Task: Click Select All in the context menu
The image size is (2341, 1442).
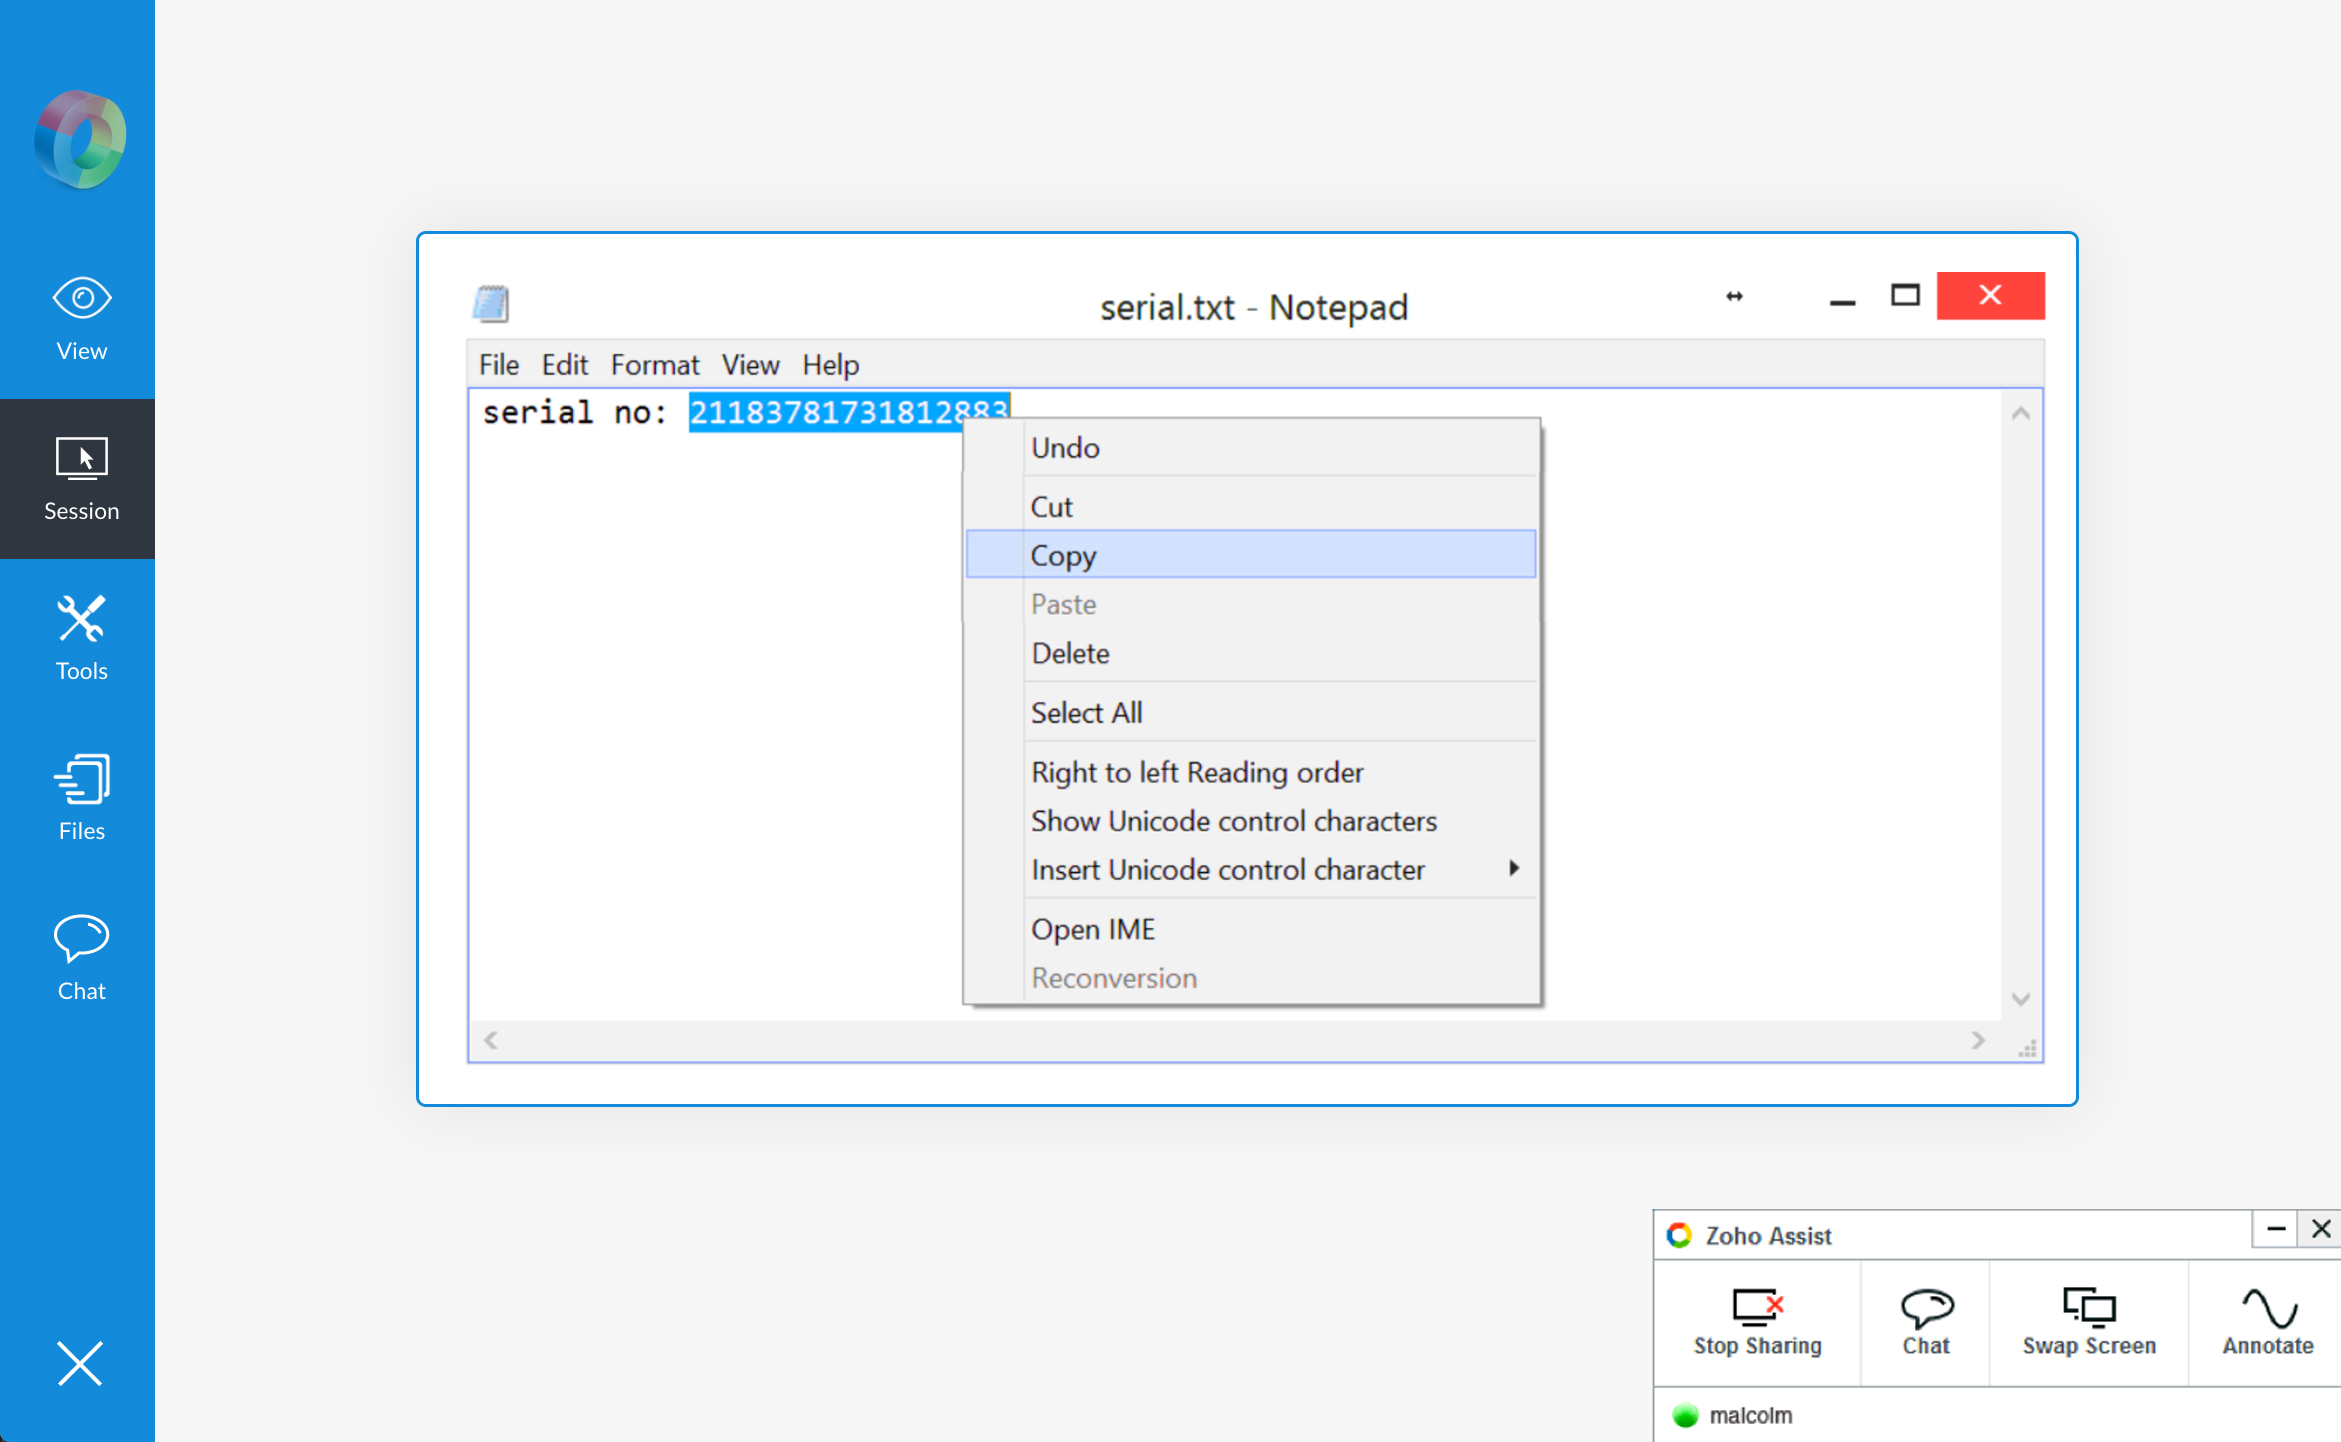Action: 1086,712
